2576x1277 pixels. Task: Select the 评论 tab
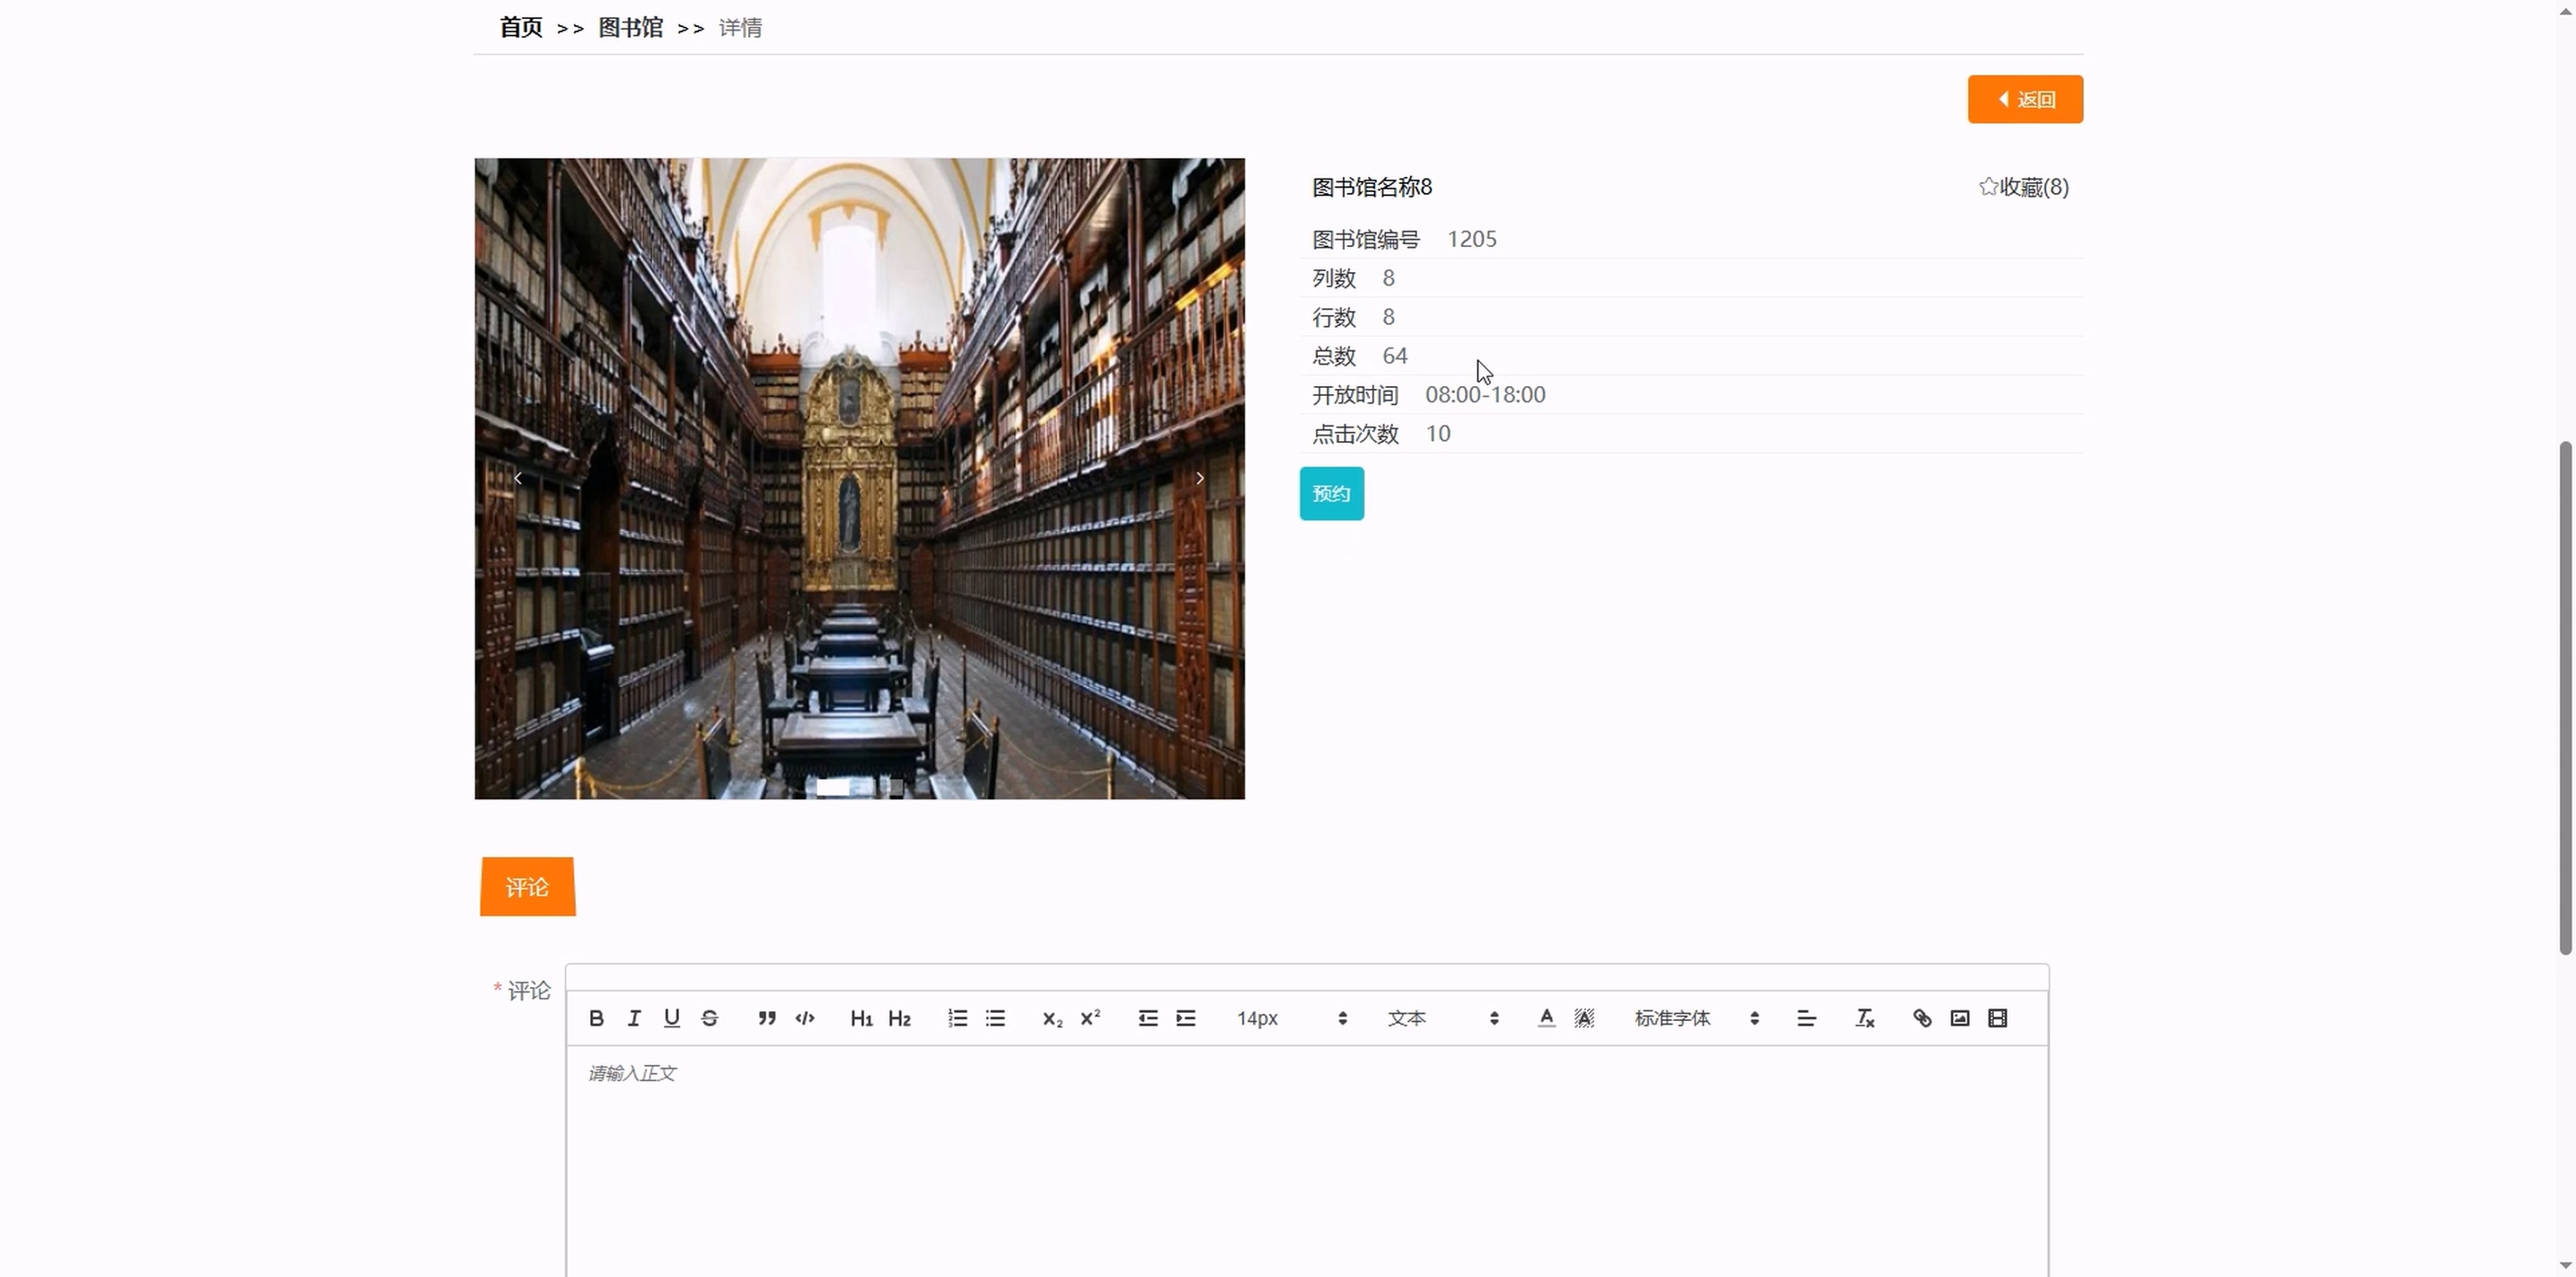pyautogui.click(x=527, y=887)
